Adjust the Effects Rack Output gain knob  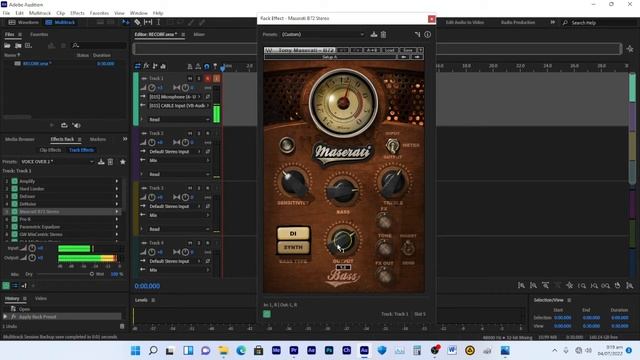[x=32, y=258]
